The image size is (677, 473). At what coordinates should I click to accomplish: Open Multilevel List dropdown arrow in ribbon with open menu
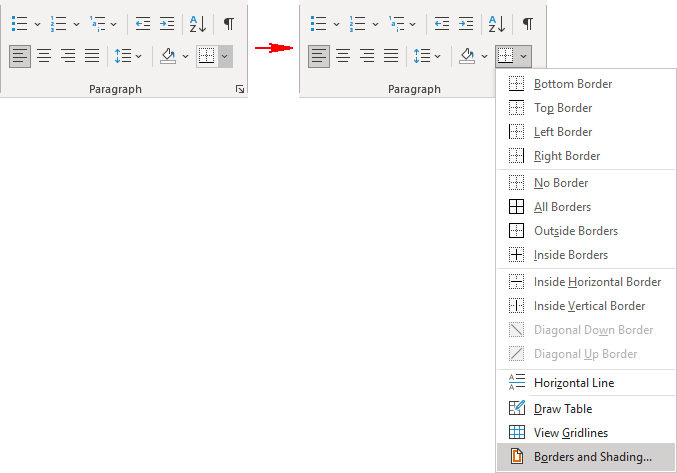point(413,24)
